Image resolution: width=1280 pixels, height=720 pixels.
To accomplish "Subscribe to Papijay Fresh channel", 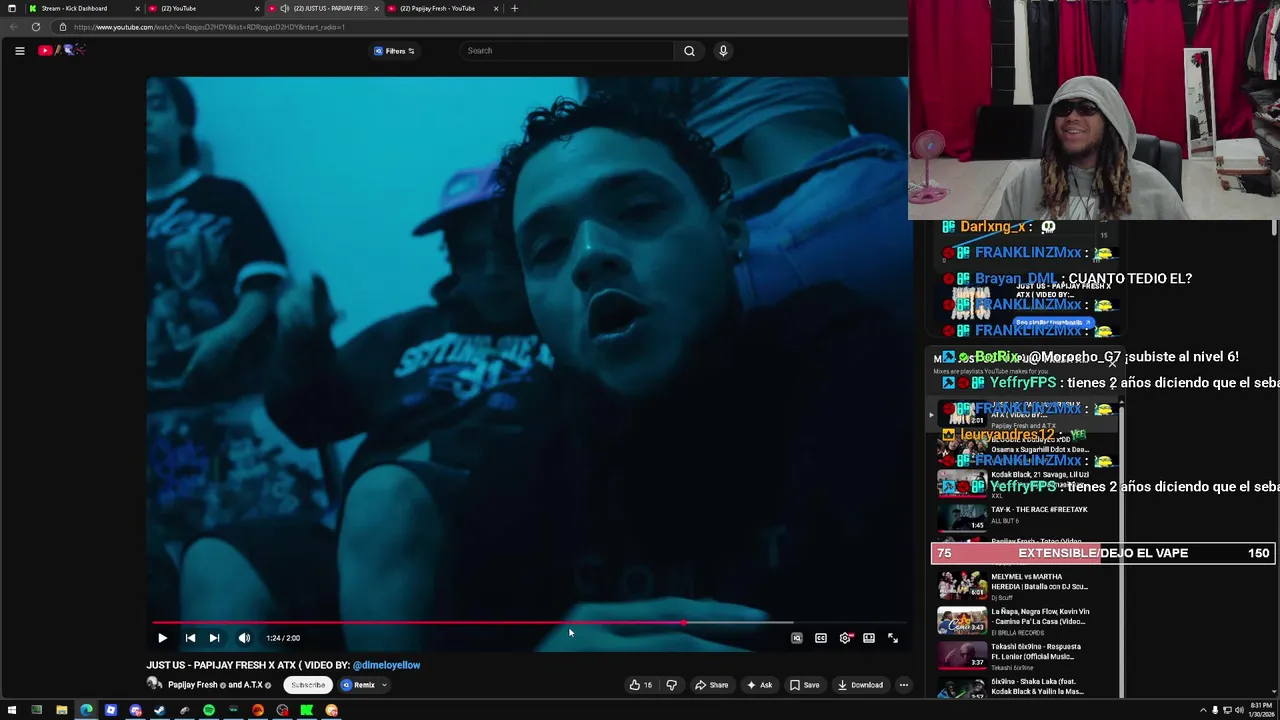I will [308, 685].
